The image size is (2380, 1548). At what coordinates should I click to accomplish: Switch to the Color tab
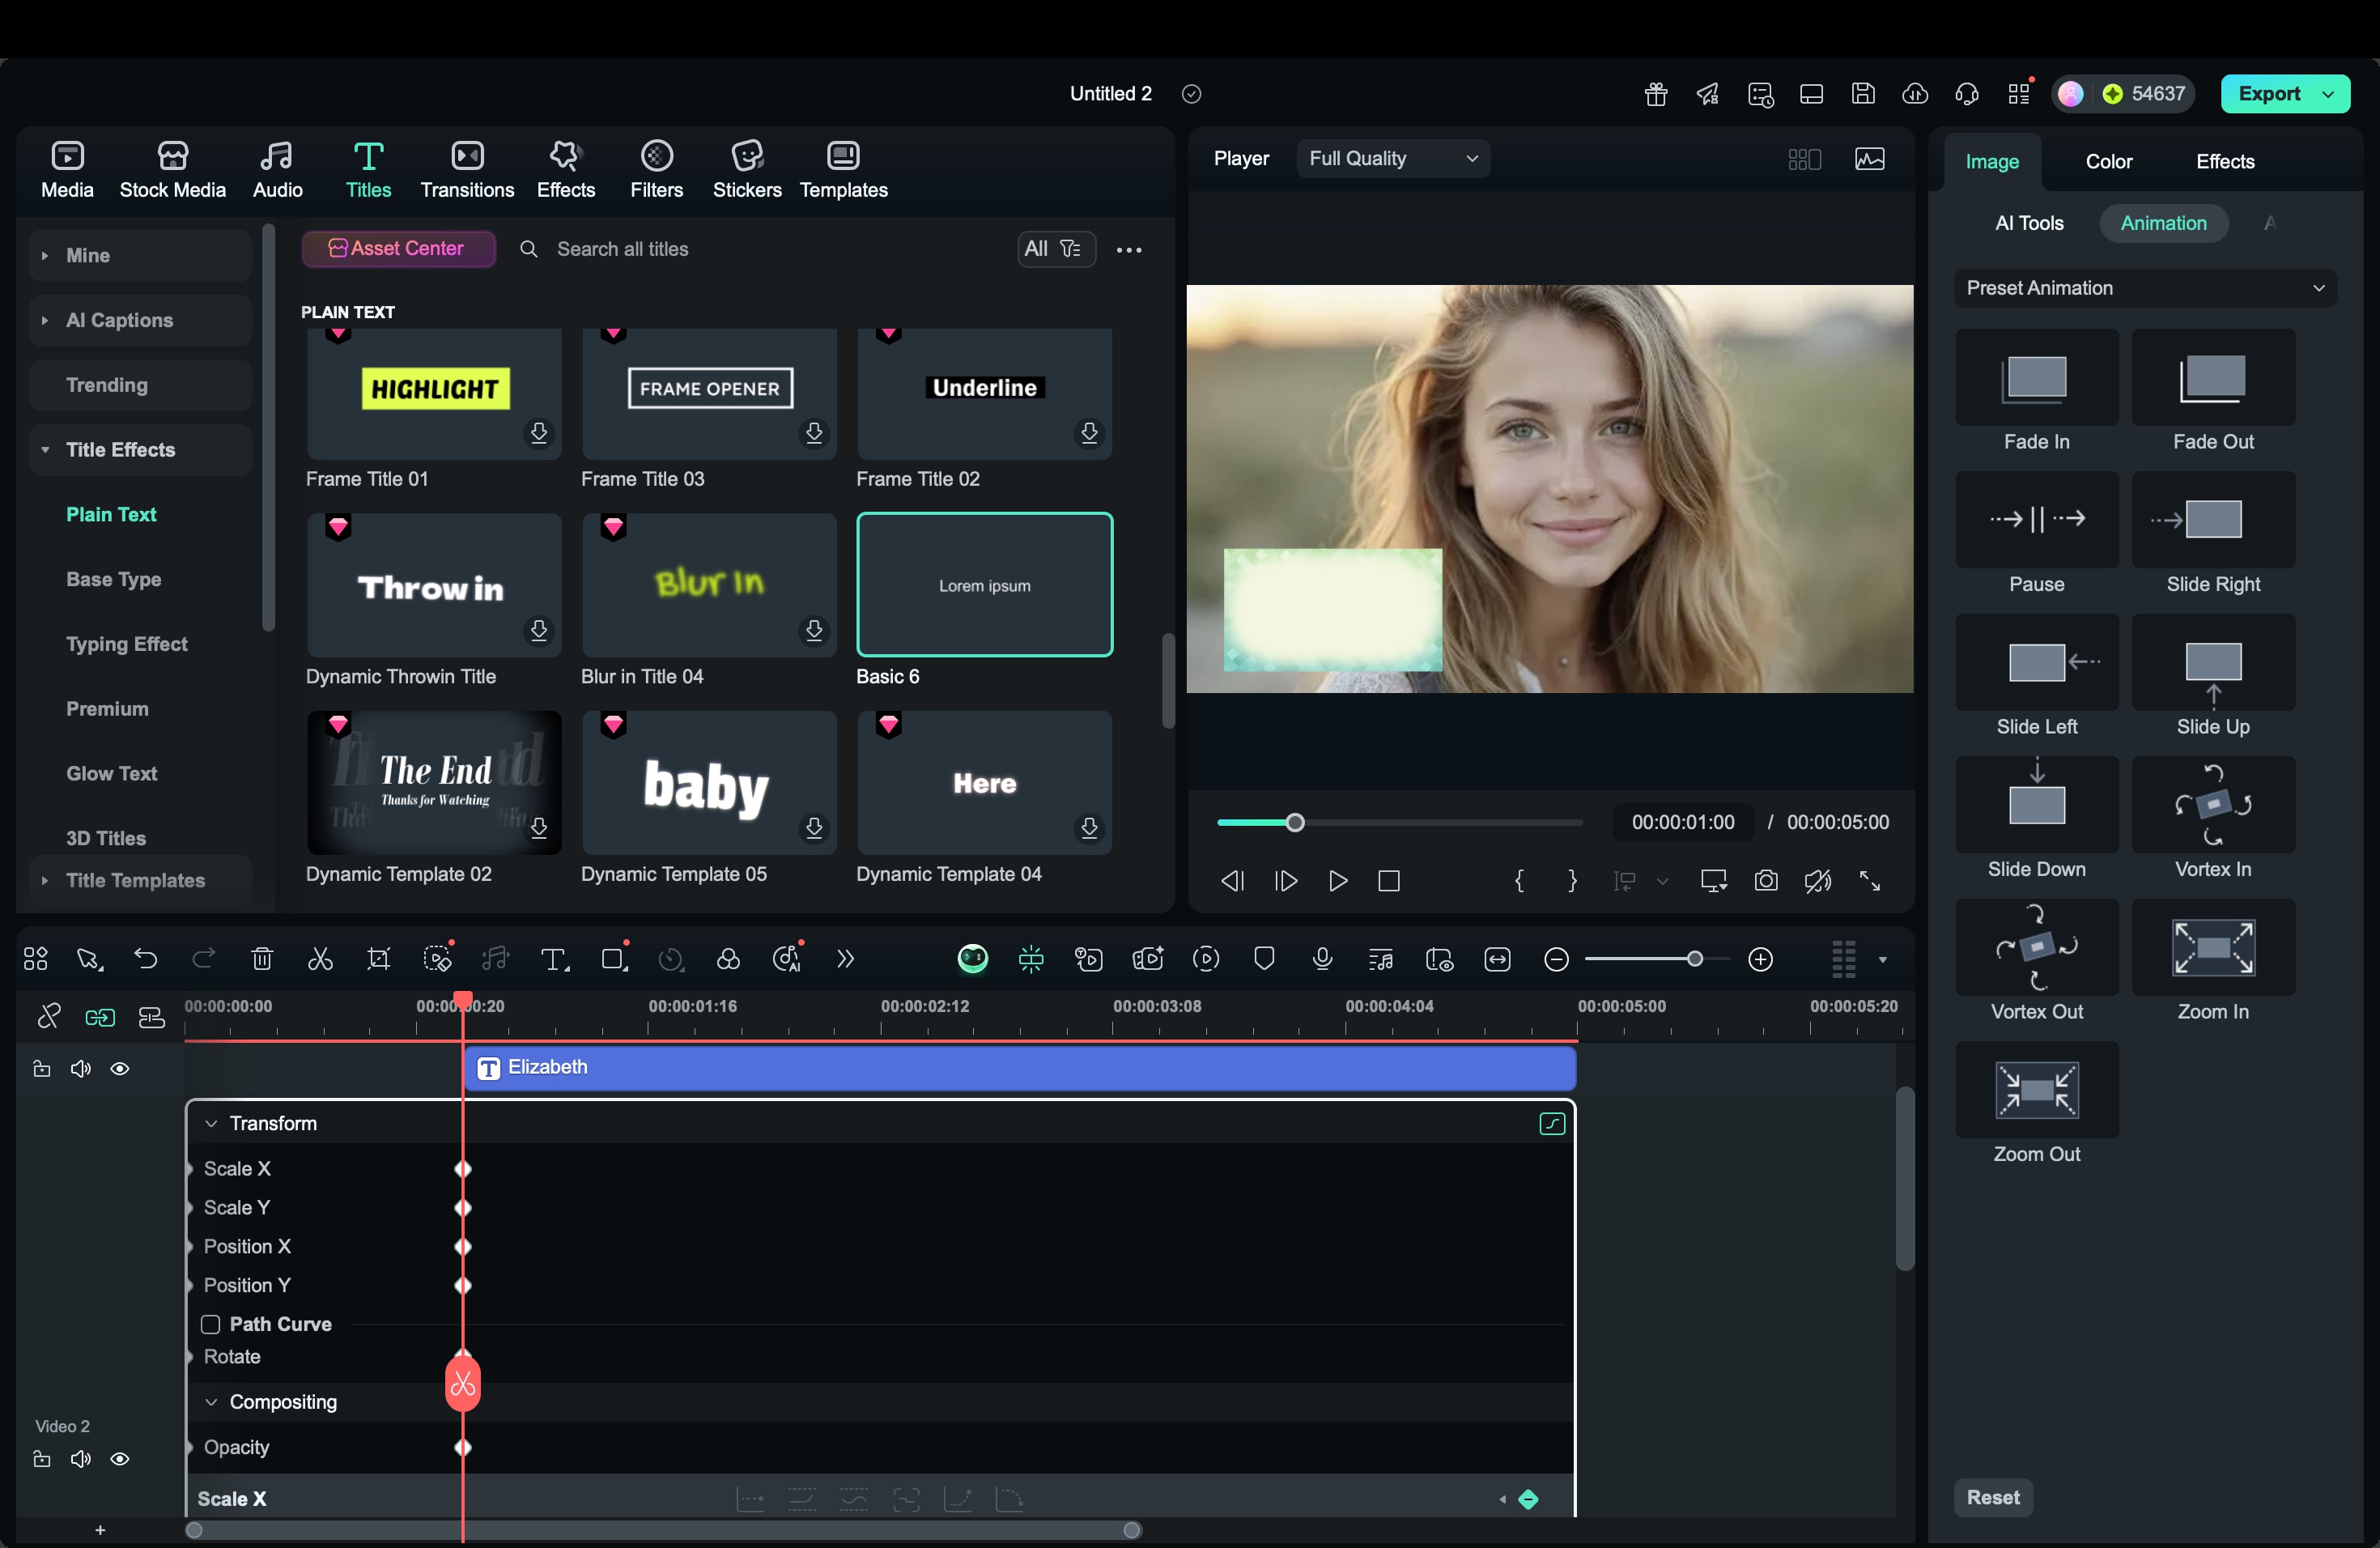(x=2109, y=161)
